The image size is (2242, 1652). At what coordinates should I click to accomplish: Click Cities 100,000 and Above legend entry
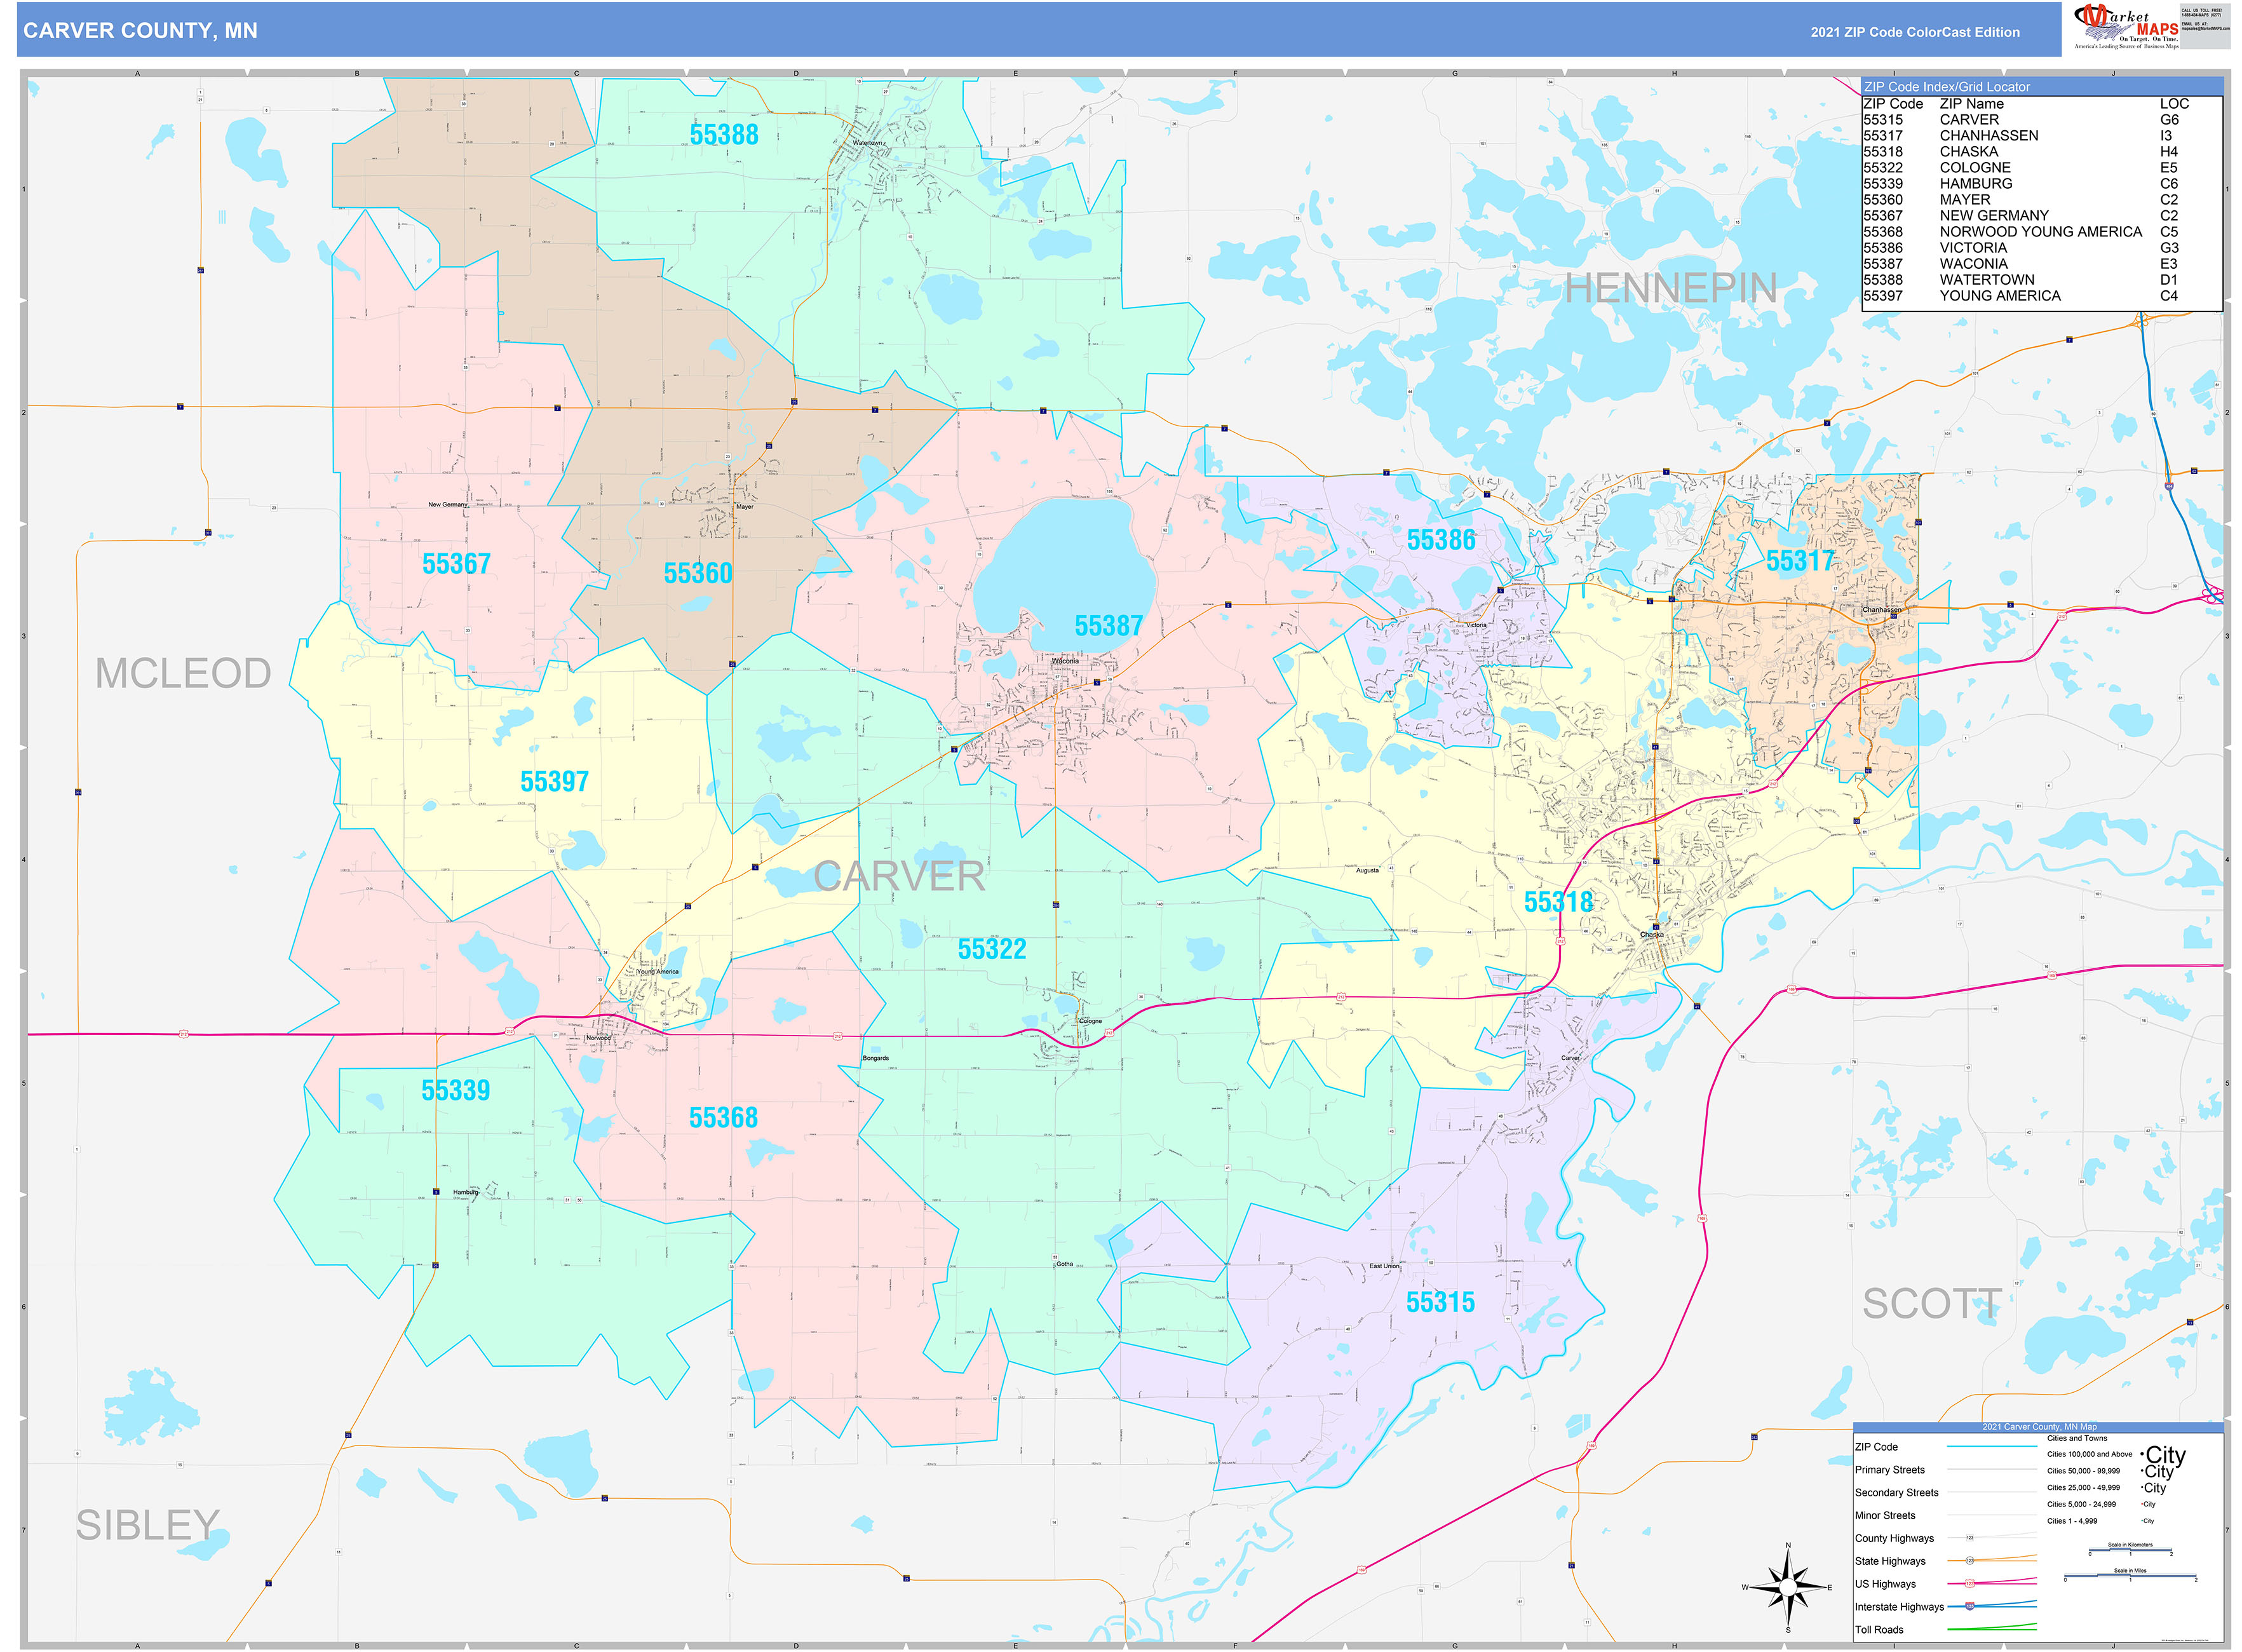click(x=2116, y=1455)
